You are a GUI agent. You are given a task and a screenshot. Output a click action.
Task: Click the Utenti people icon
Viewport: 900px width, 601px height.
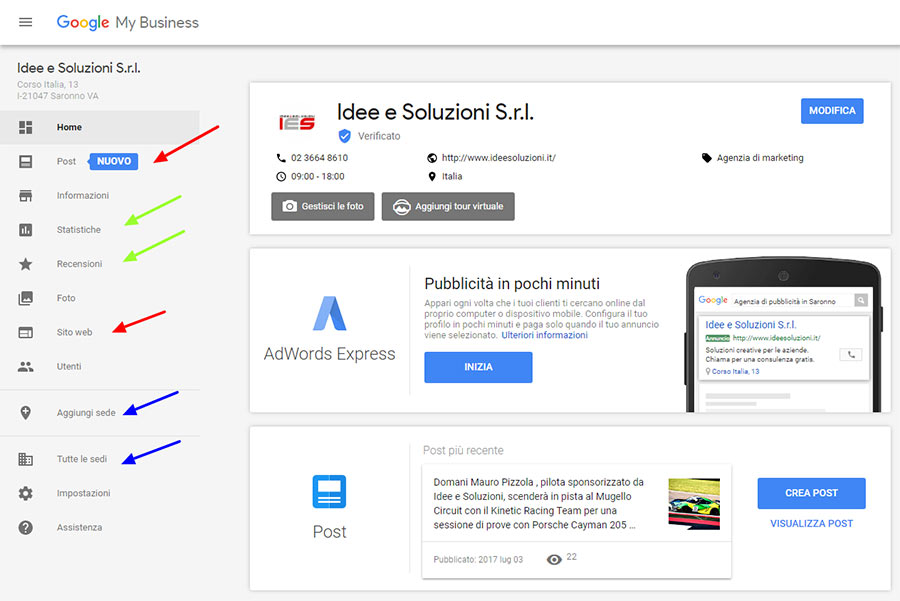[25, 366]
